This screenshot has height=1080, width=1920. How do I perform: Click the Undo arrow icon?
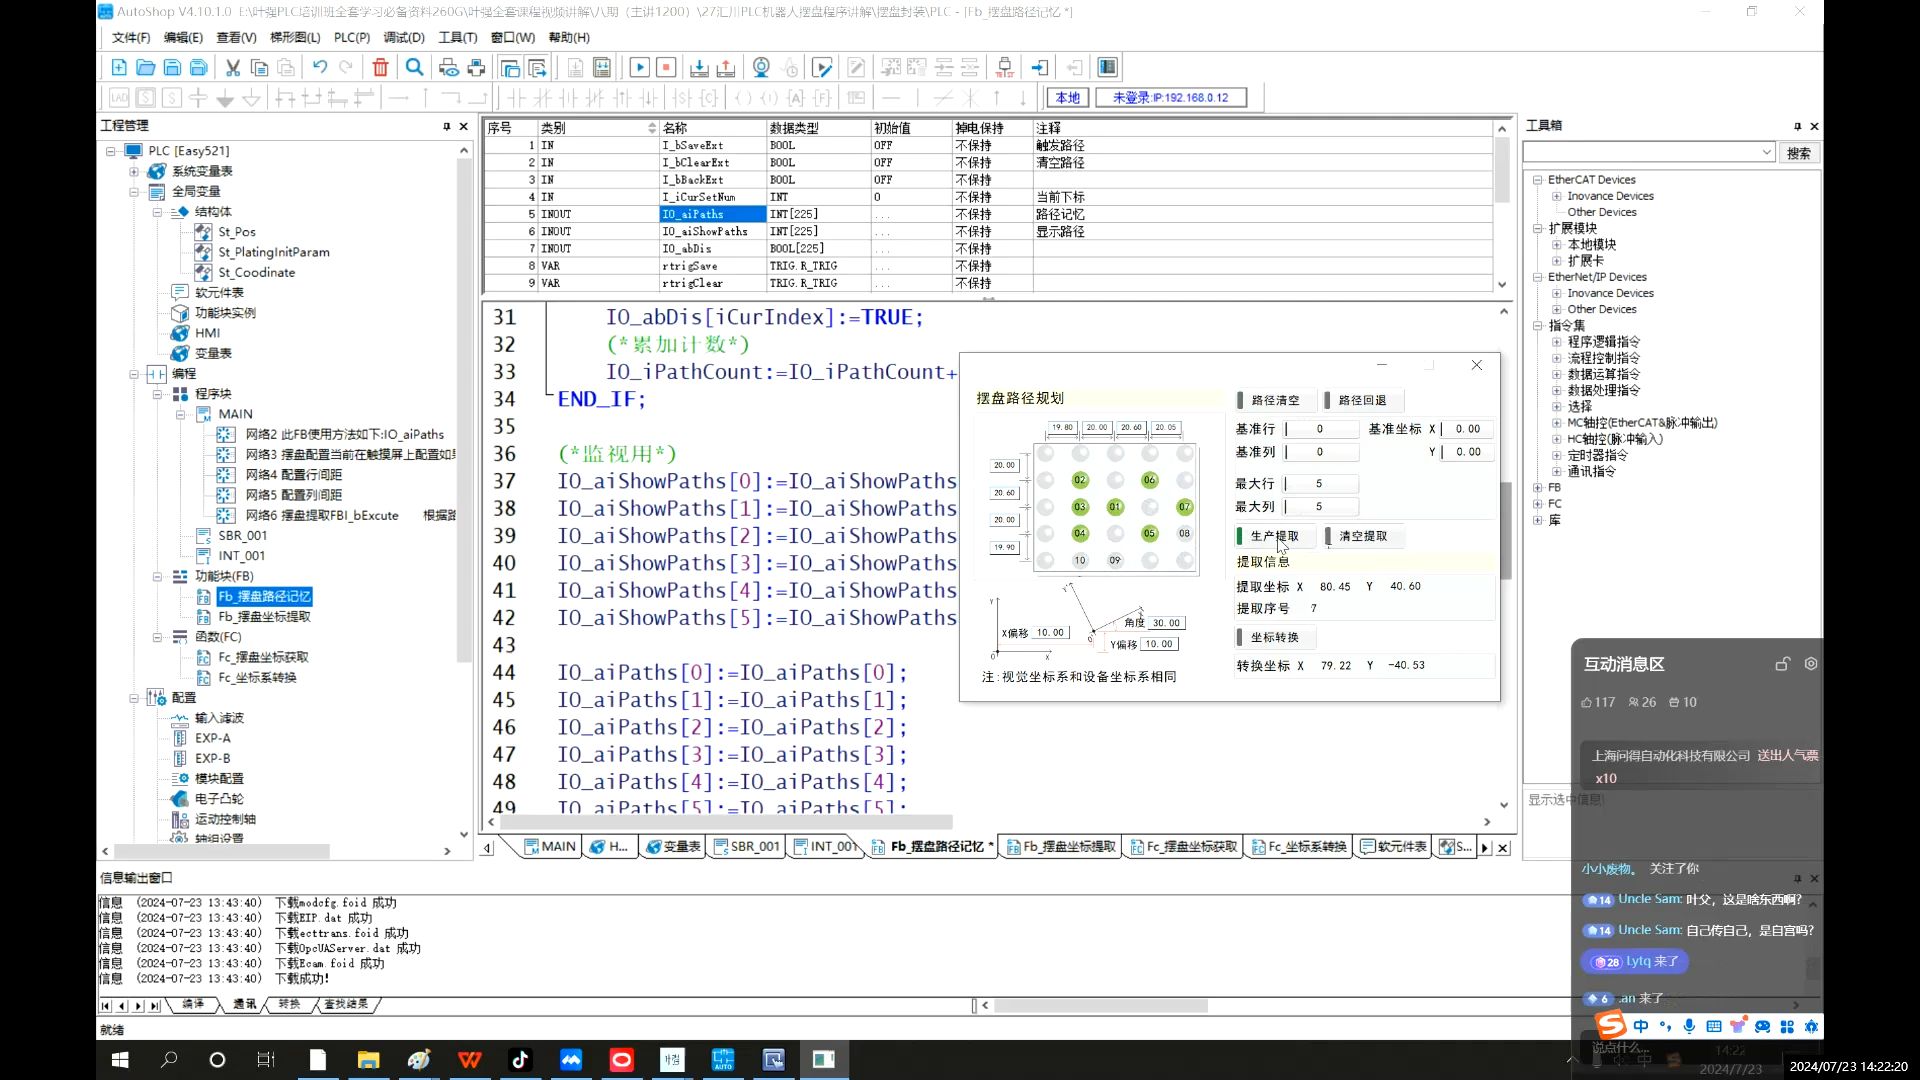pos(319,68)
